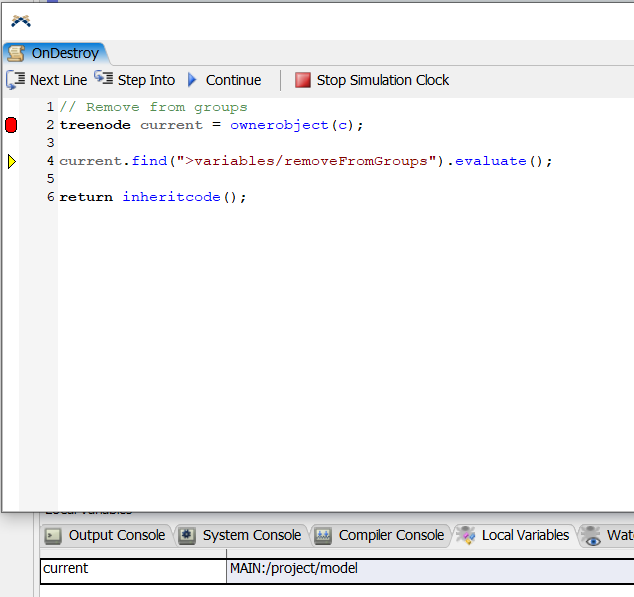Click the yellow execution arrow at line 4

[11, 161]
